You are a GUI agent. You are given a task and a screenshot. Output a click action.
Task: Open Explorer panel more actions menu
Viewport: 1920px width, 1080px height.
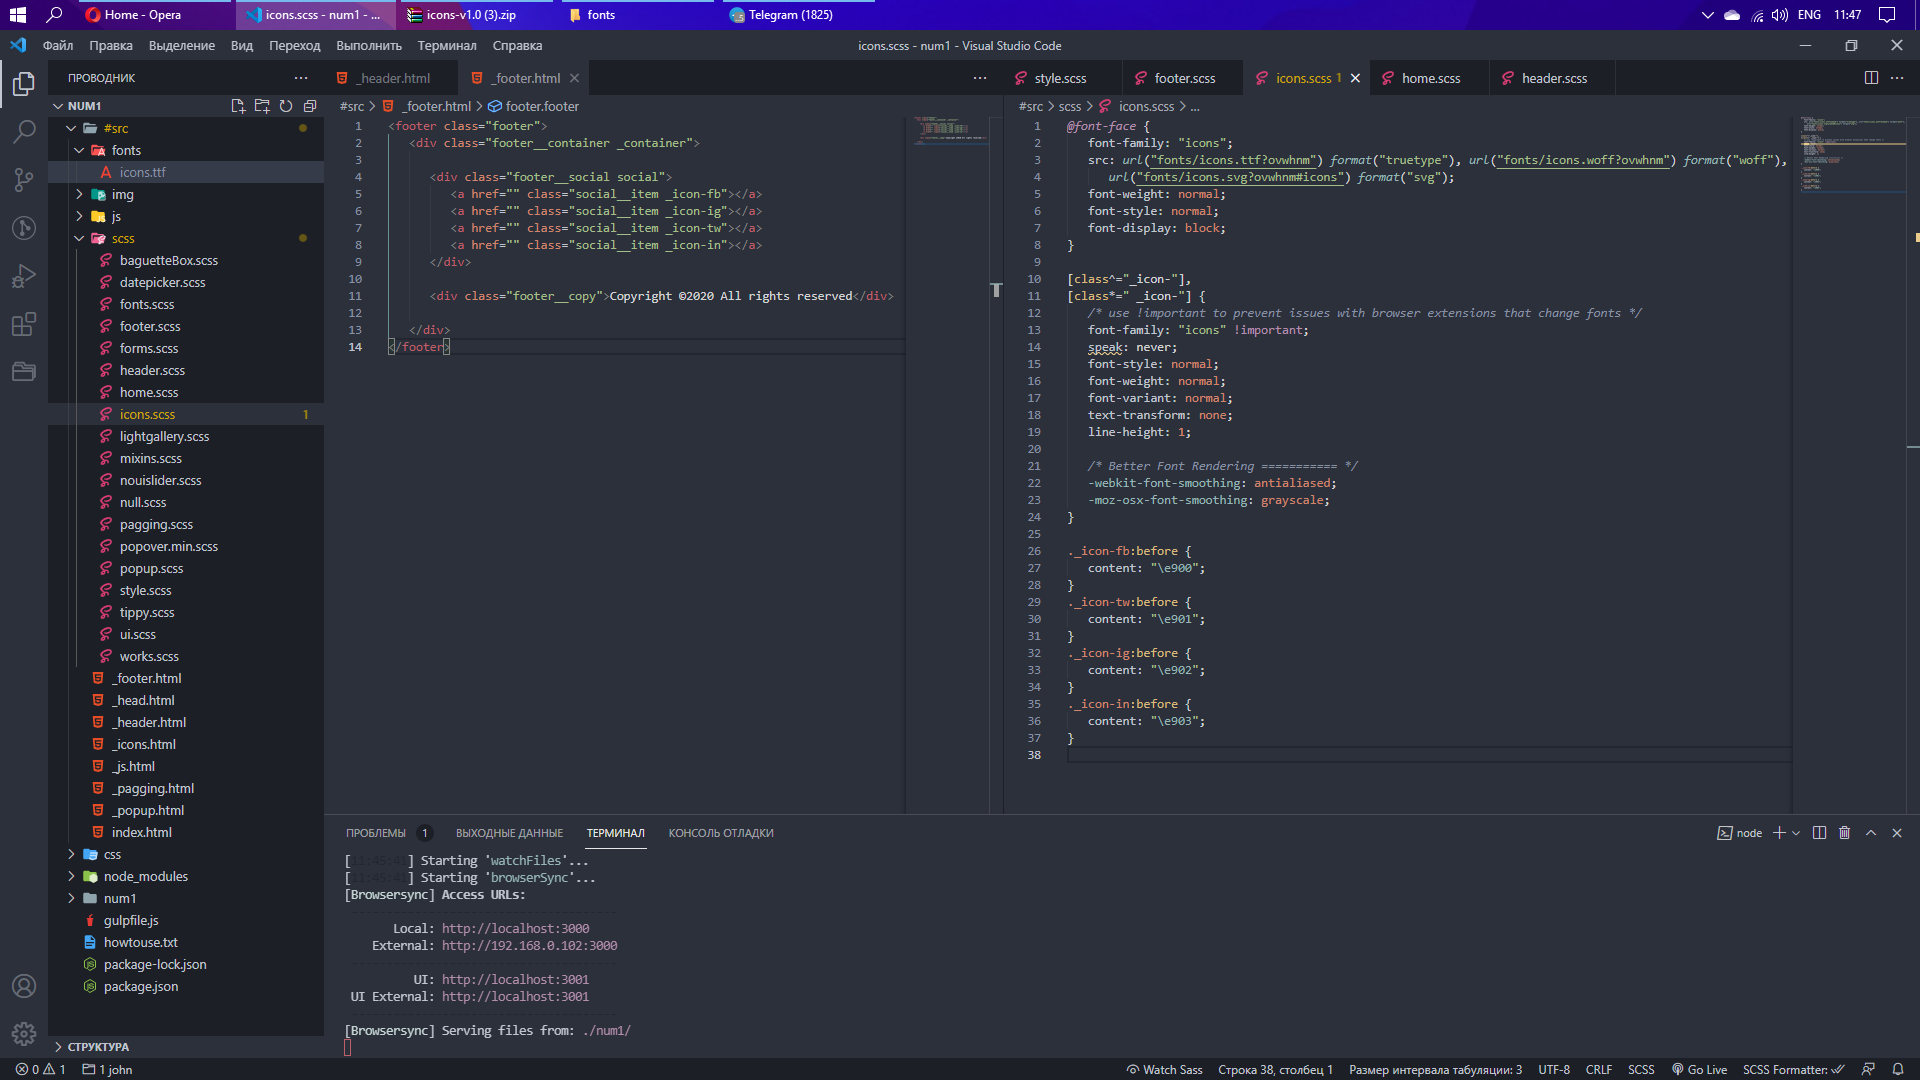click(301, 78)
